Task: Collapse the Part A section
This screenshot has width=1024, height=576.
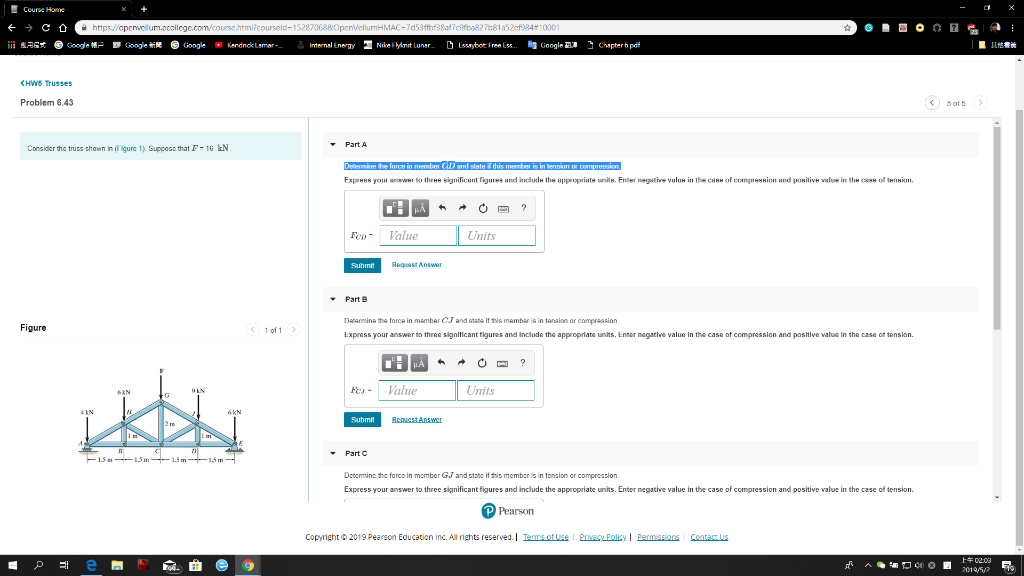Action: [x=331, y=143]
